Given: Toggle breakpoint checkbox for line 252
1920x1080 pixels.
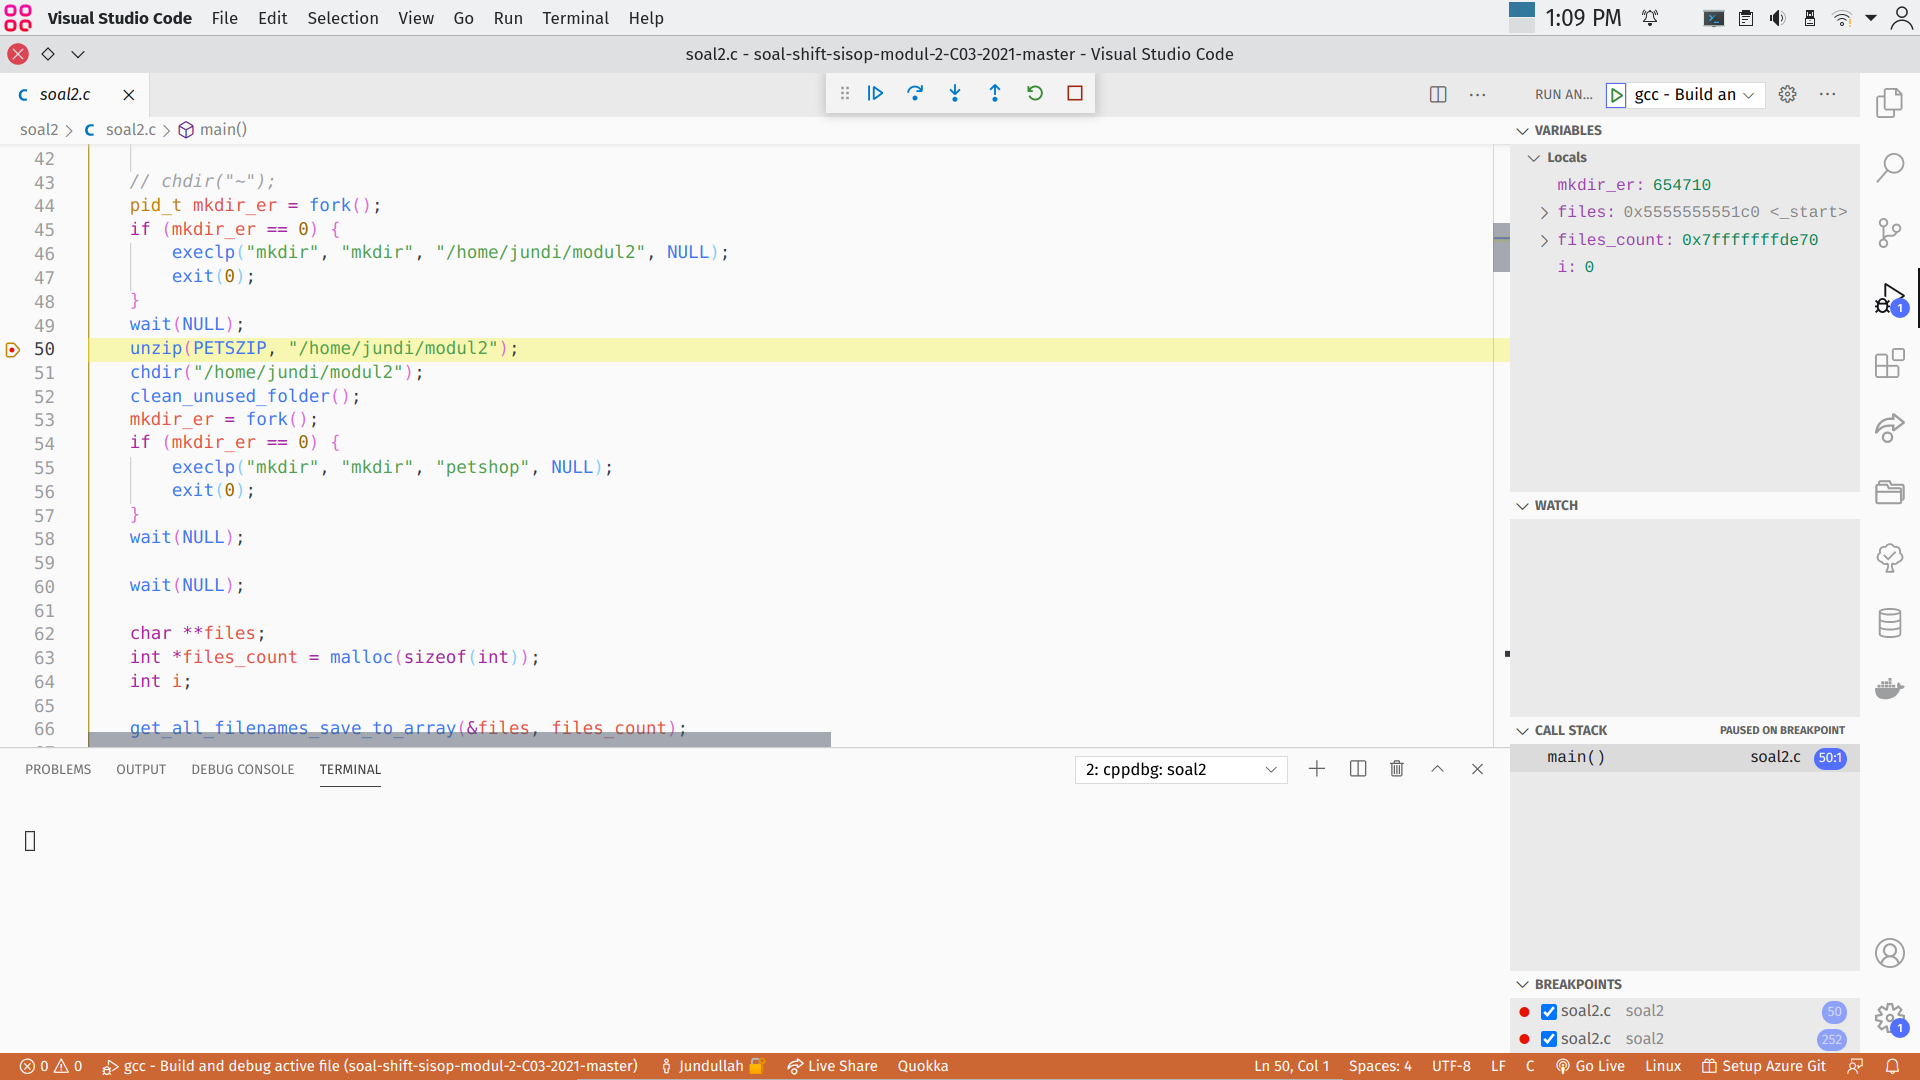Looking at the screenshot, I should tap(1549, 1039).
